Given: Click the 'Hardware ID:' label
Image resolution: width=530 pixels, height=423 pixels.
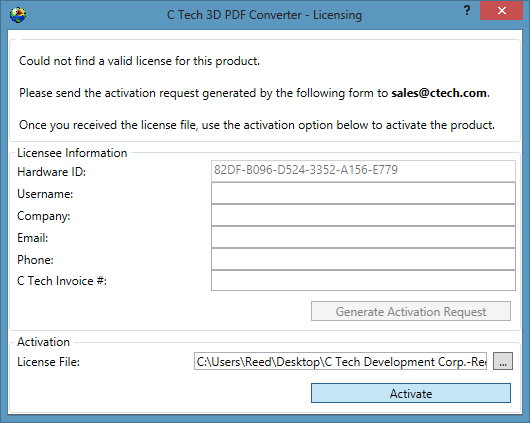Looking at the screenshot, I should [x=51, y=172].
